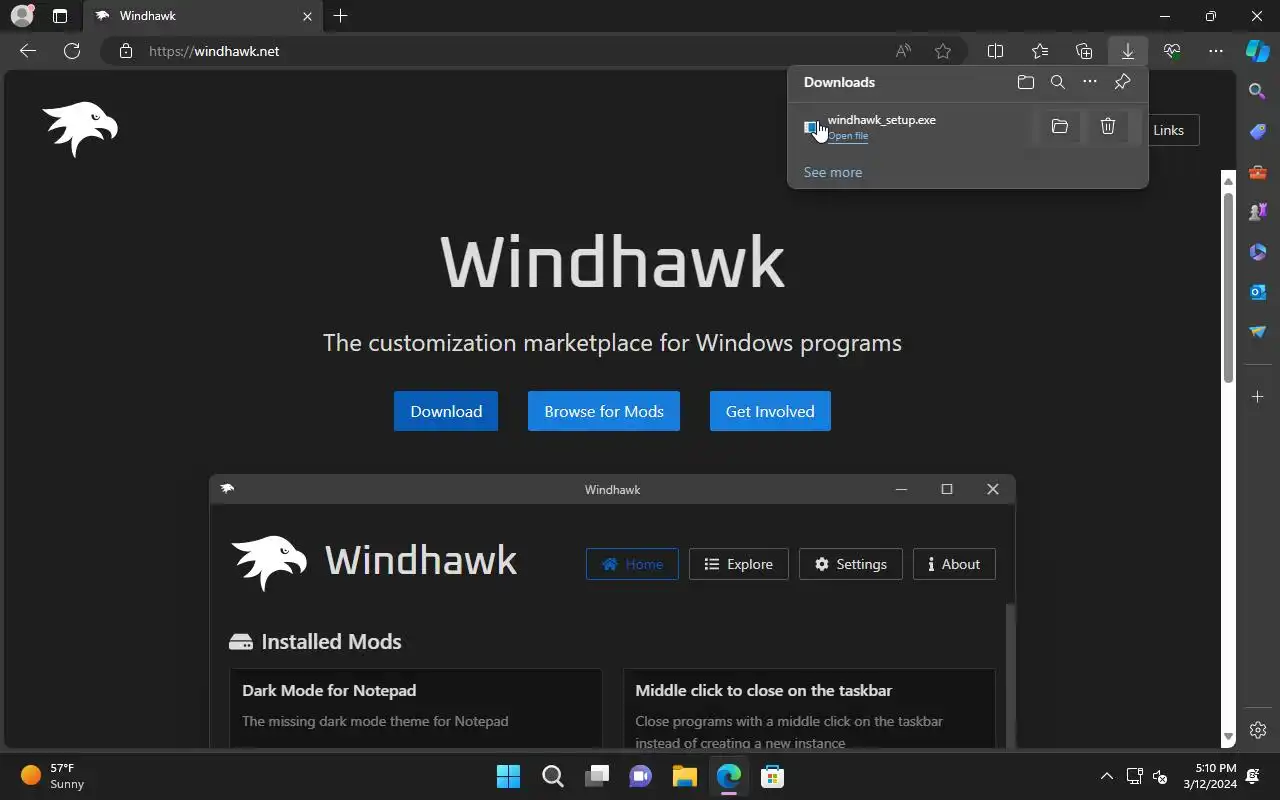Click Middle click to close on taskbar card
The width and height of the screenshot is (1280, 800).
coord(809,708)
